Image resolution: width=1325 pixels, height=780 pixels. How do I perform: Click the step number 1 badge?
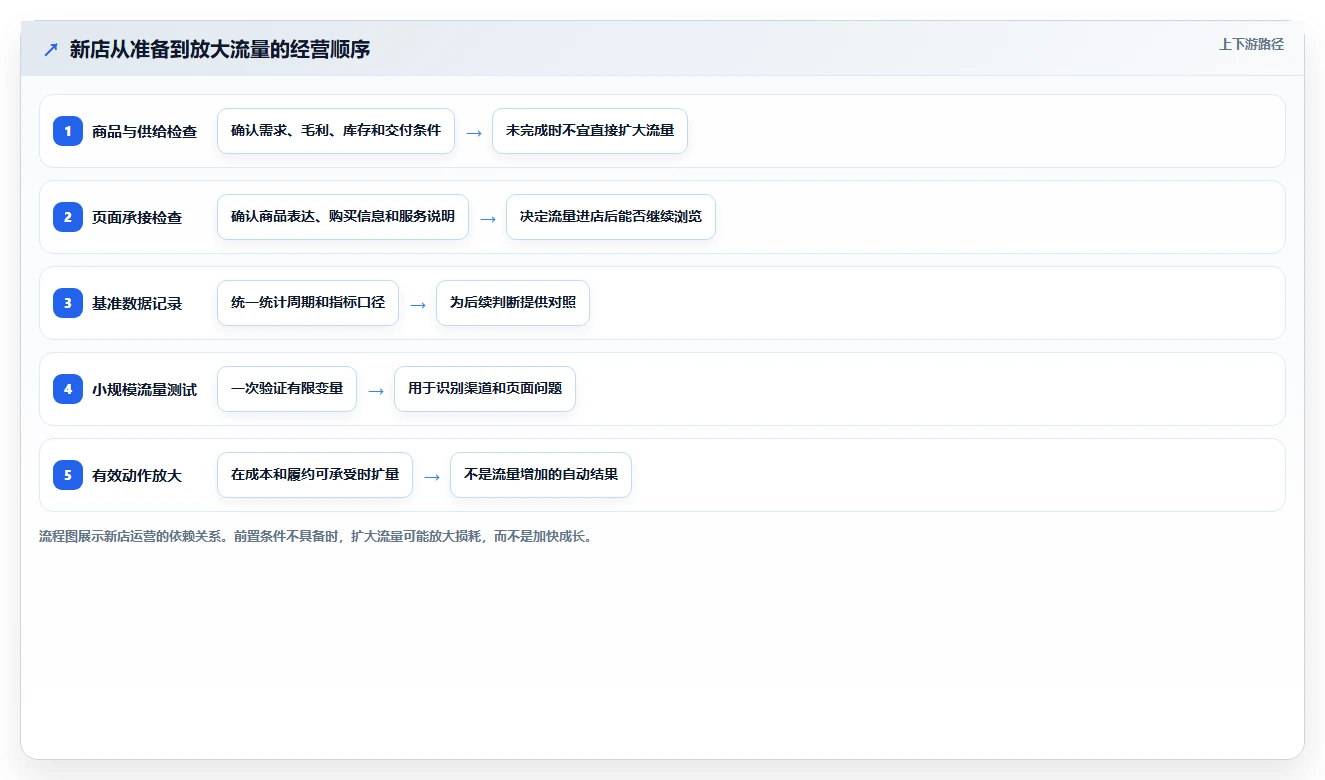point(68,131)
